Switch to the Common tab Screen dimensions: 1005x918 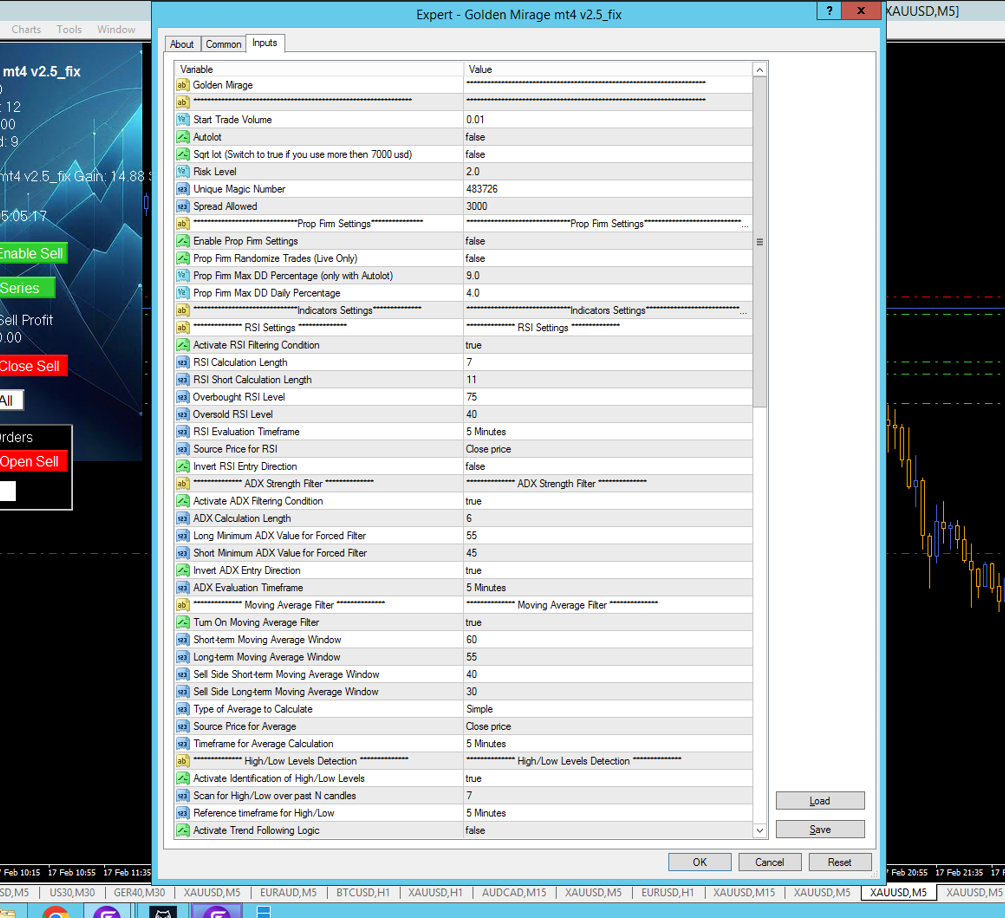point(223,44)
